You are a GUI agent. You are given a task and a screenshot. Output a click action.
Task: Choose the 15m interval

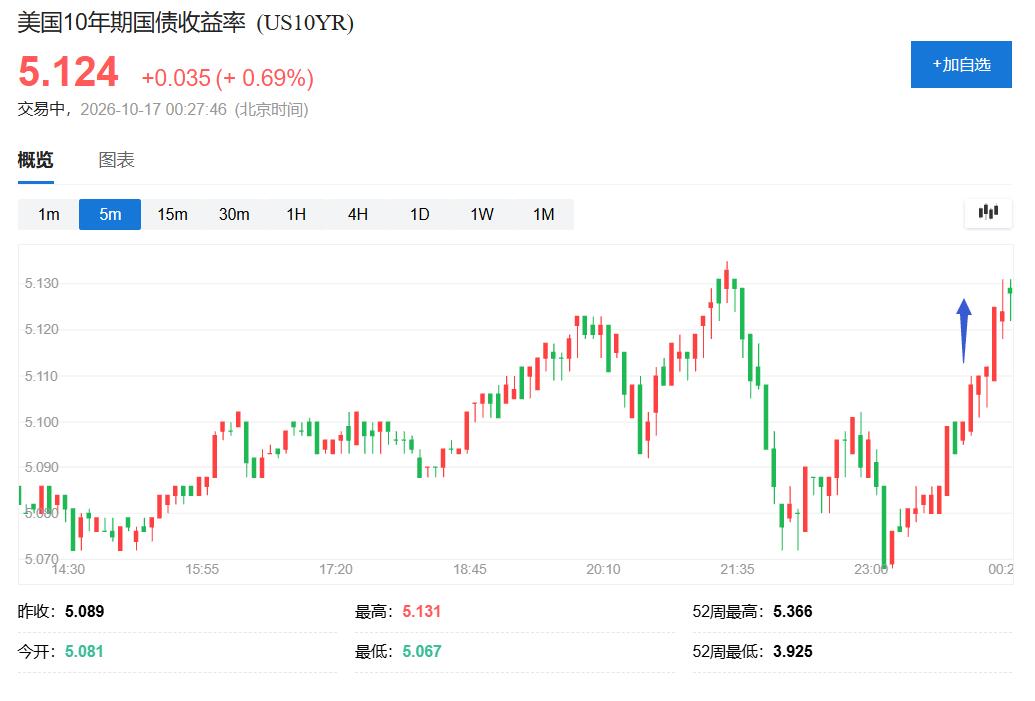tap(172, 215)
